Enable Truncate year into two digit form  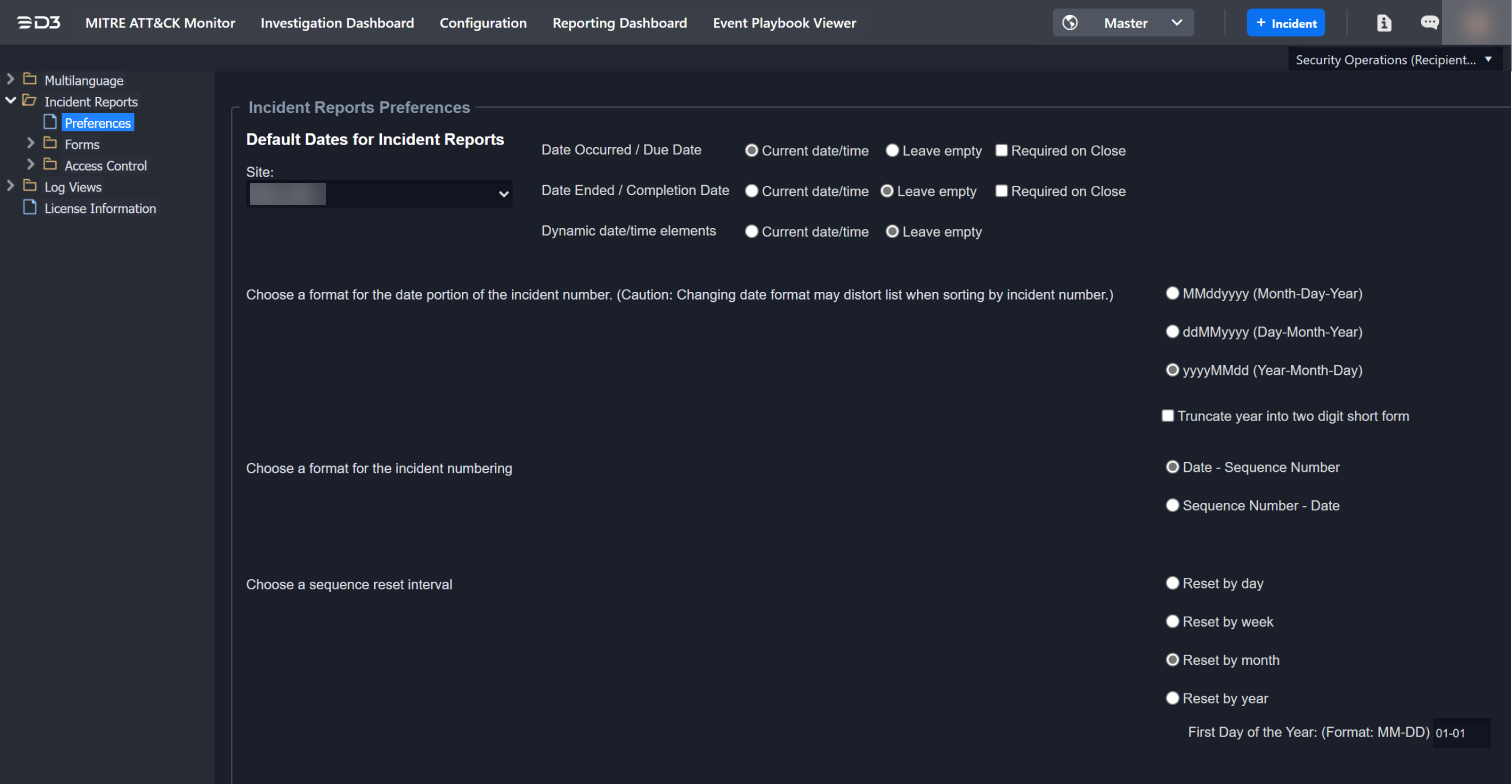click(1167, 416)
